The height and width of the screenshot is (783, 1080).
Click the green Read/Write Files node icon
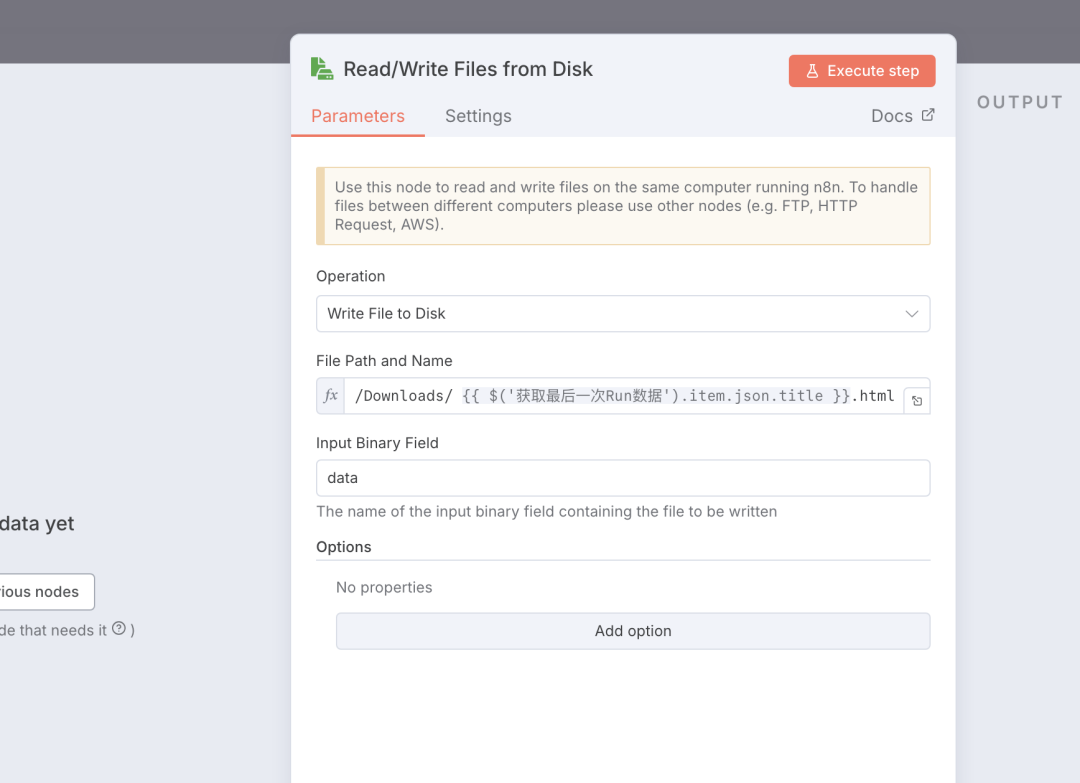click(x=320, y=68)
